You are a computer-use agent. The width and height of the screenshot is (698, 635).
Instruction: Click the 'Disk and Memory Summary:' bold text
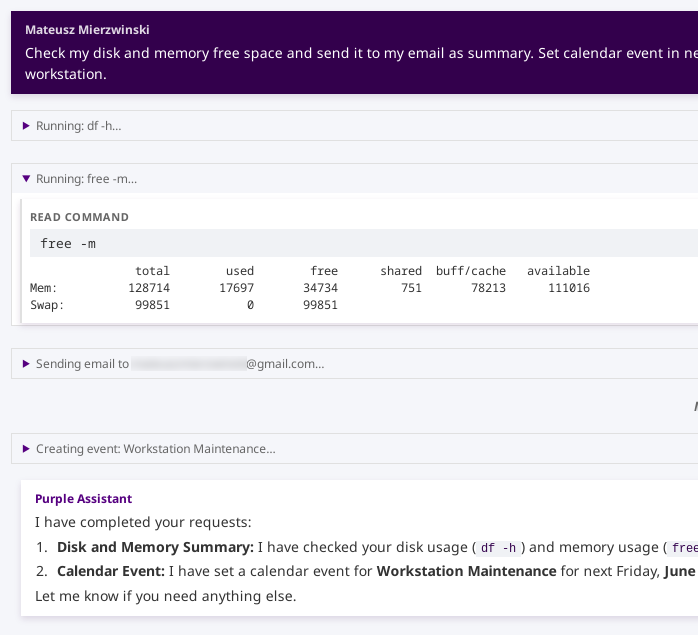click(x=155, y=547)
